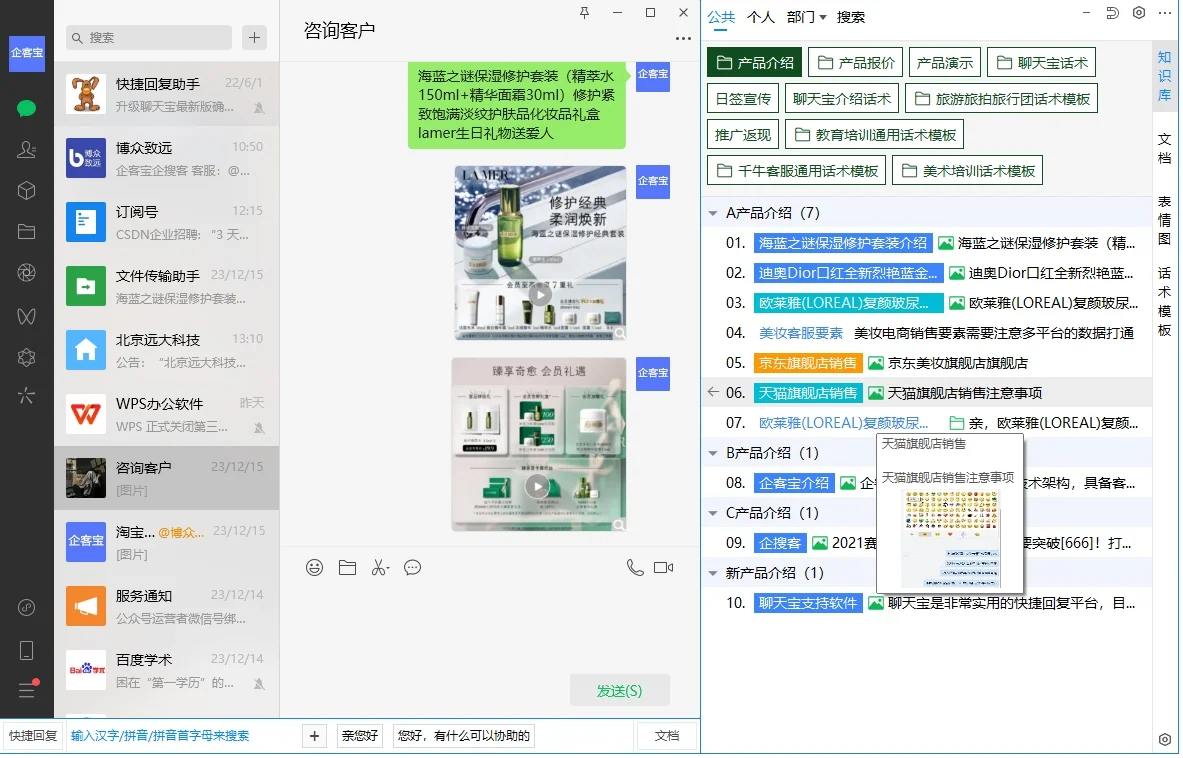1183x758 pixels.
Task: Click the cube-shaped favorites sidebar icon
Action: pyautogui.click(x=26, y=191)
